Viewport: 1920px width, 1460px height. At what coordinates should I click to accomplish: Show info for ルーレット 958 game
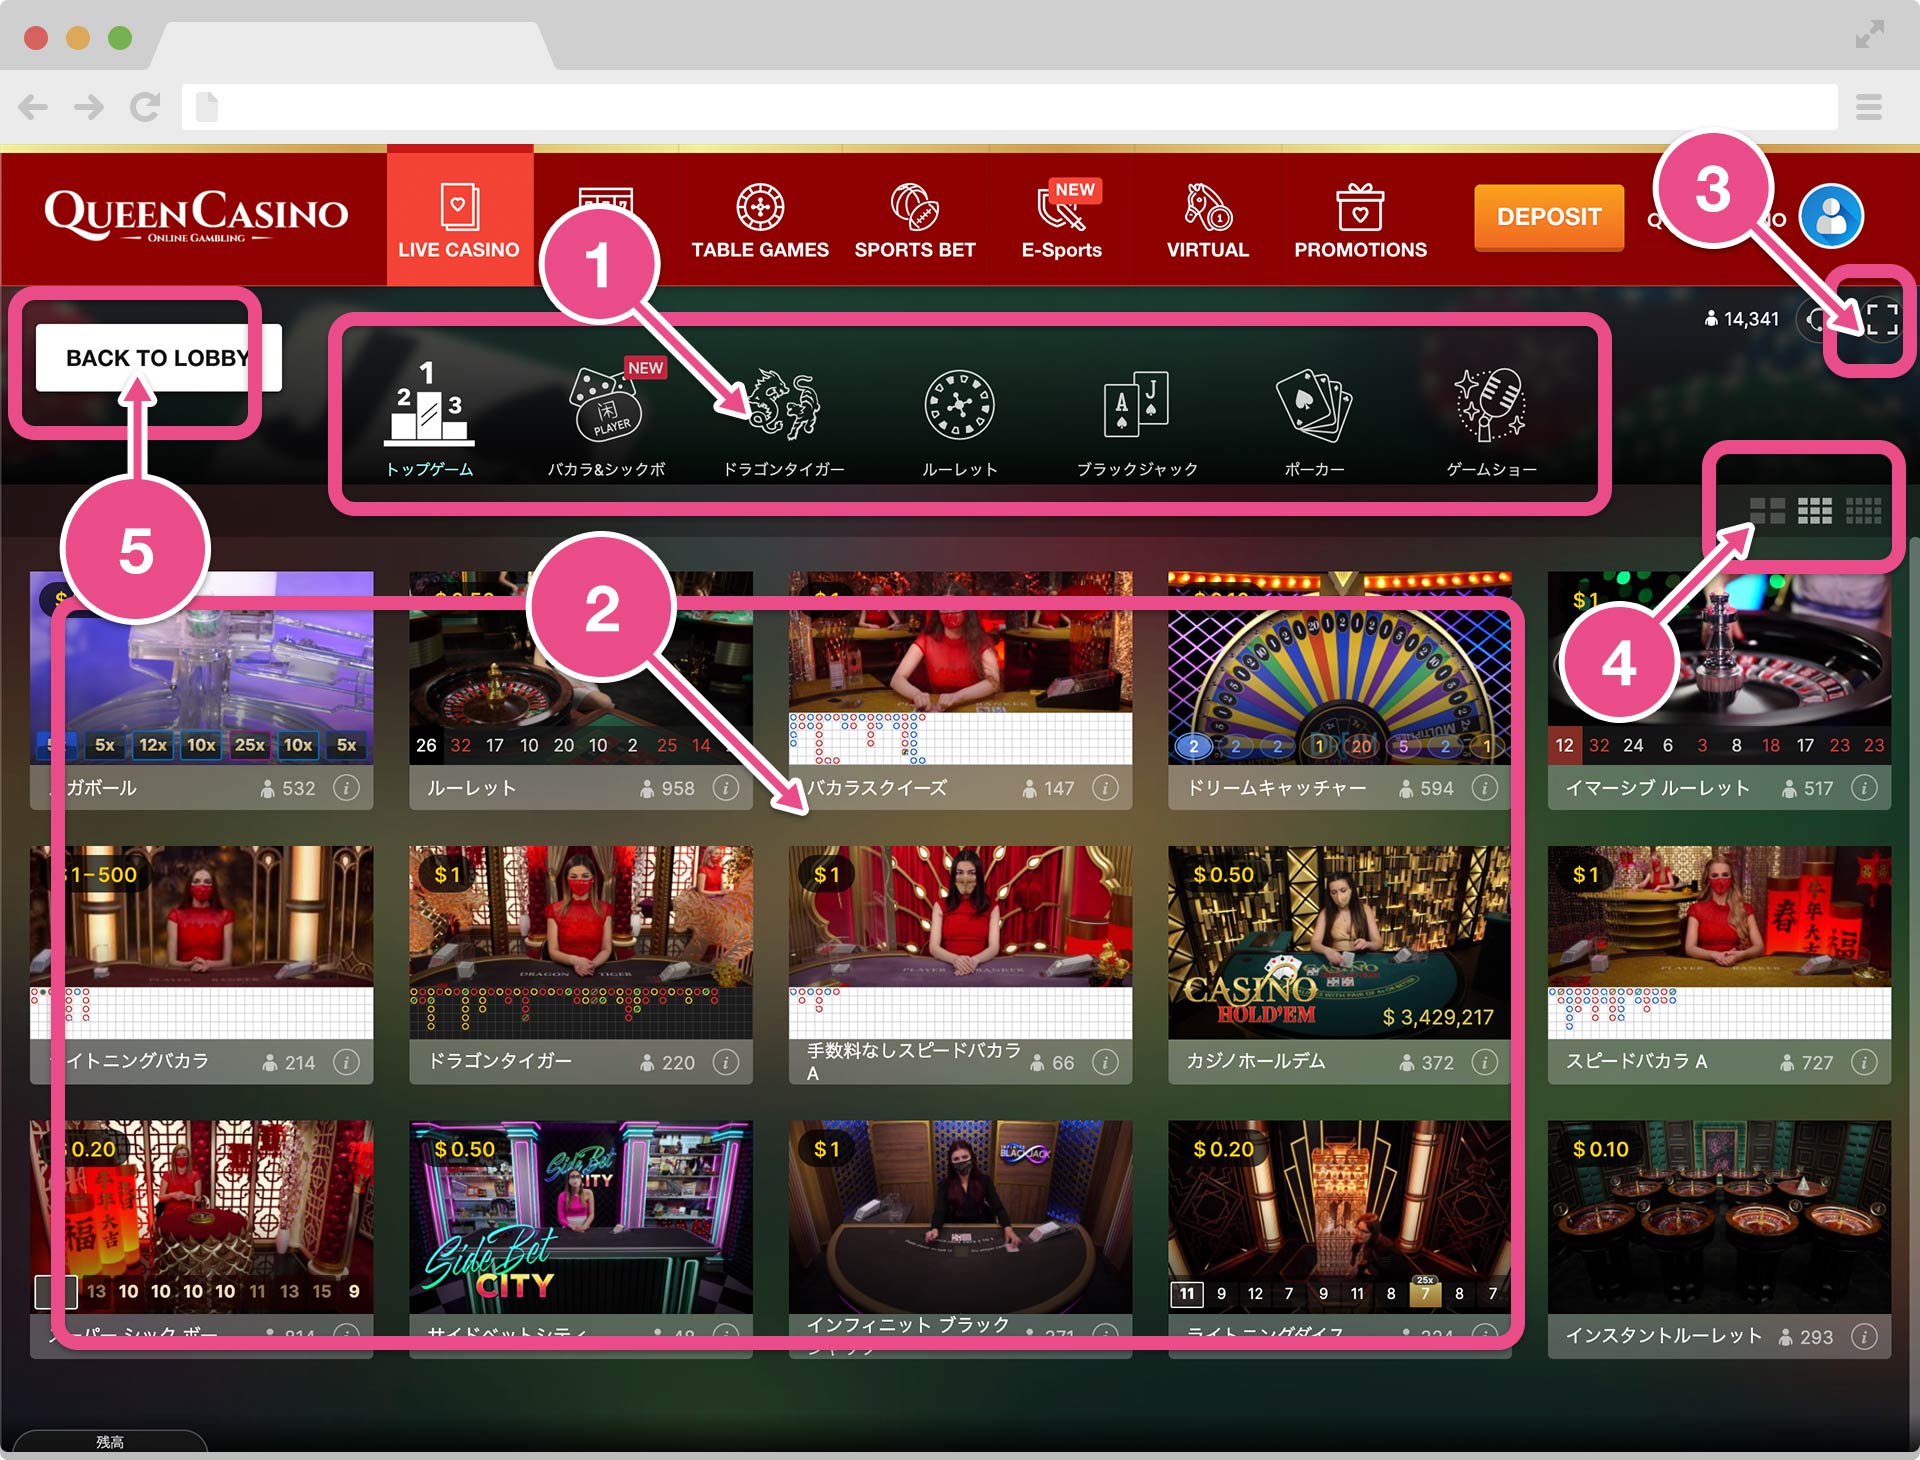point(726,788)
